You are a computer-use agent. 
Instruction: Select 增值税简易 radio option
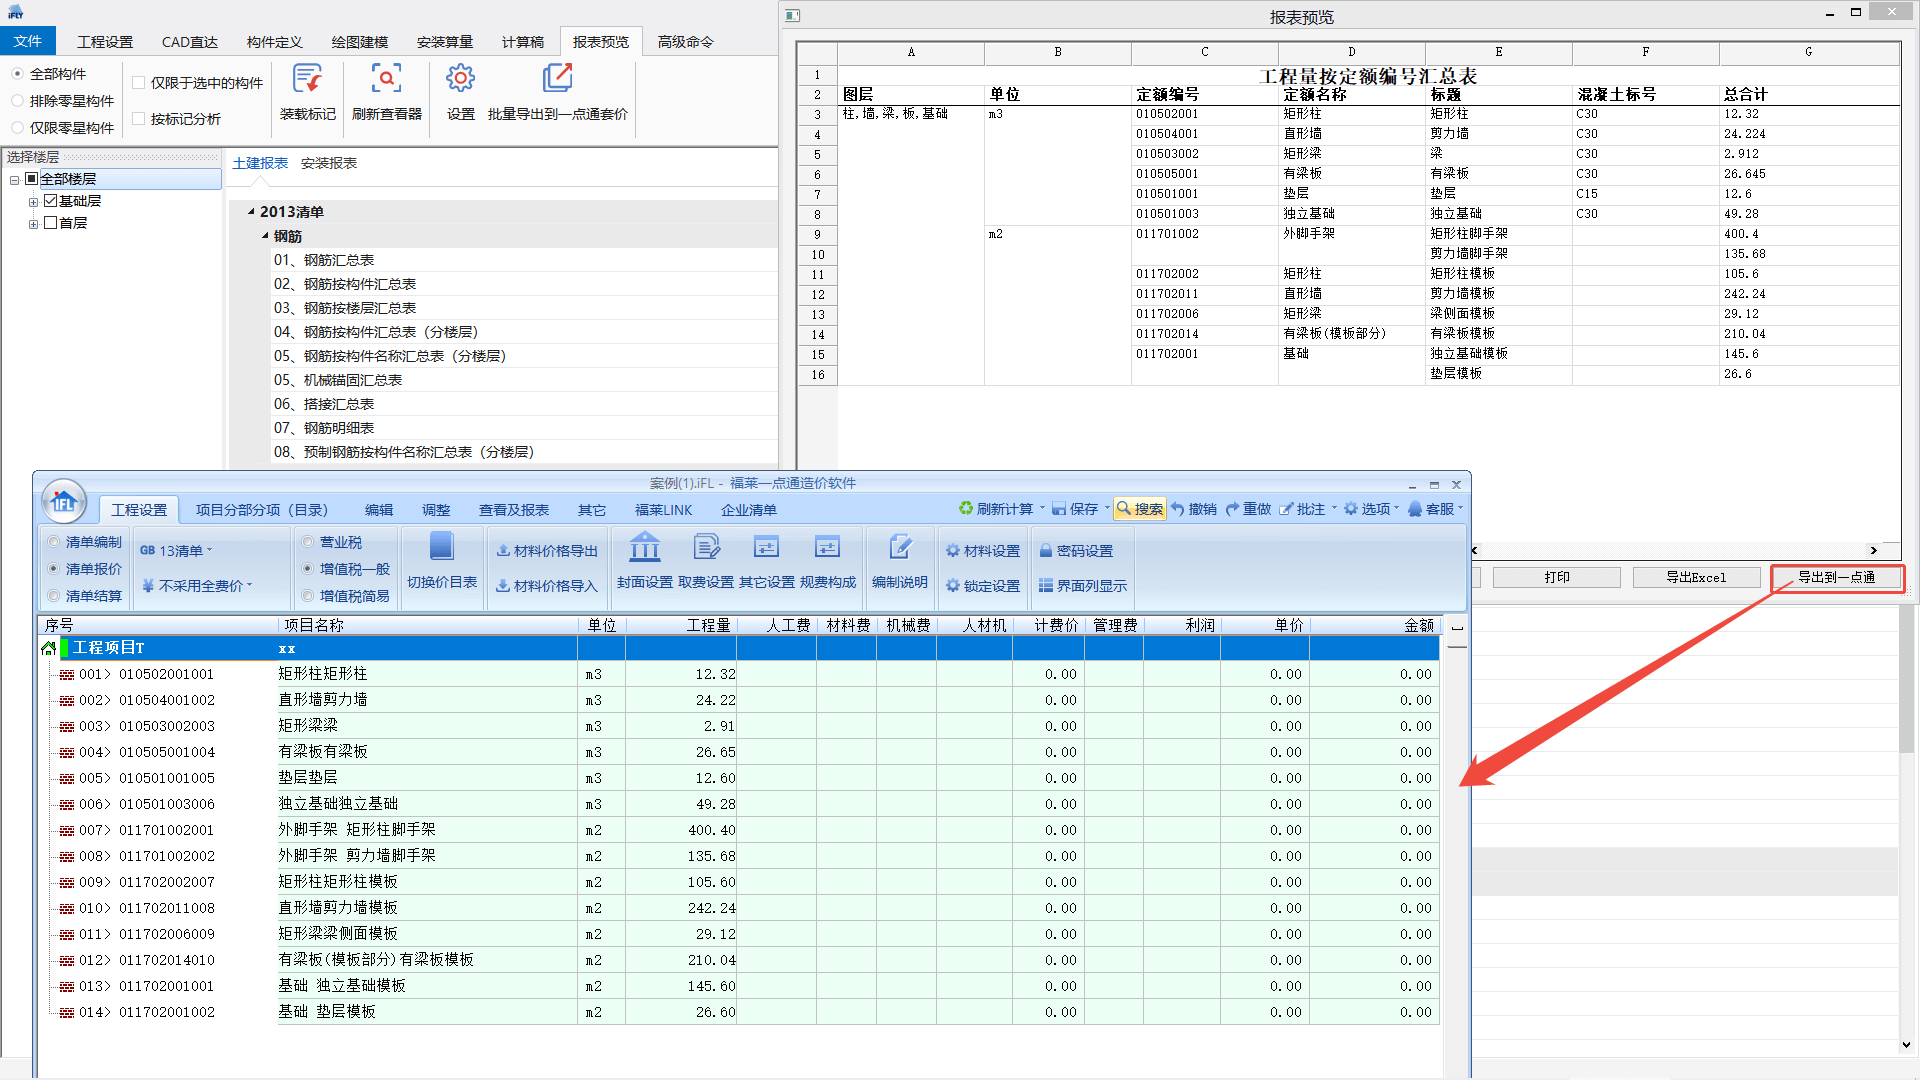[x=308, y=596]
